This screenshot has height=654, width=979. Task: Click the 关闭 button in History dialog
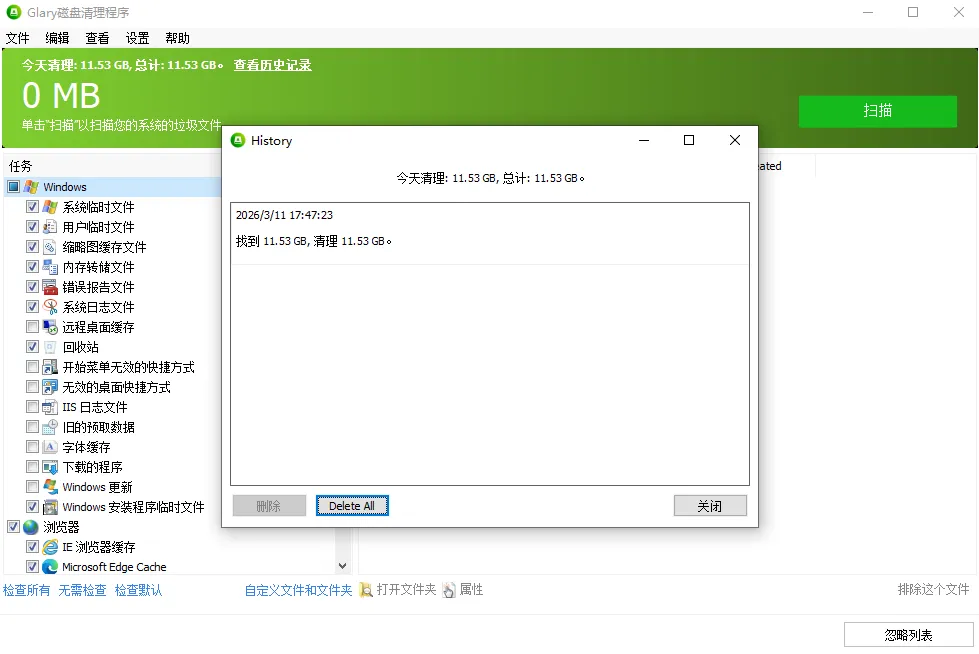pos(710,506)
